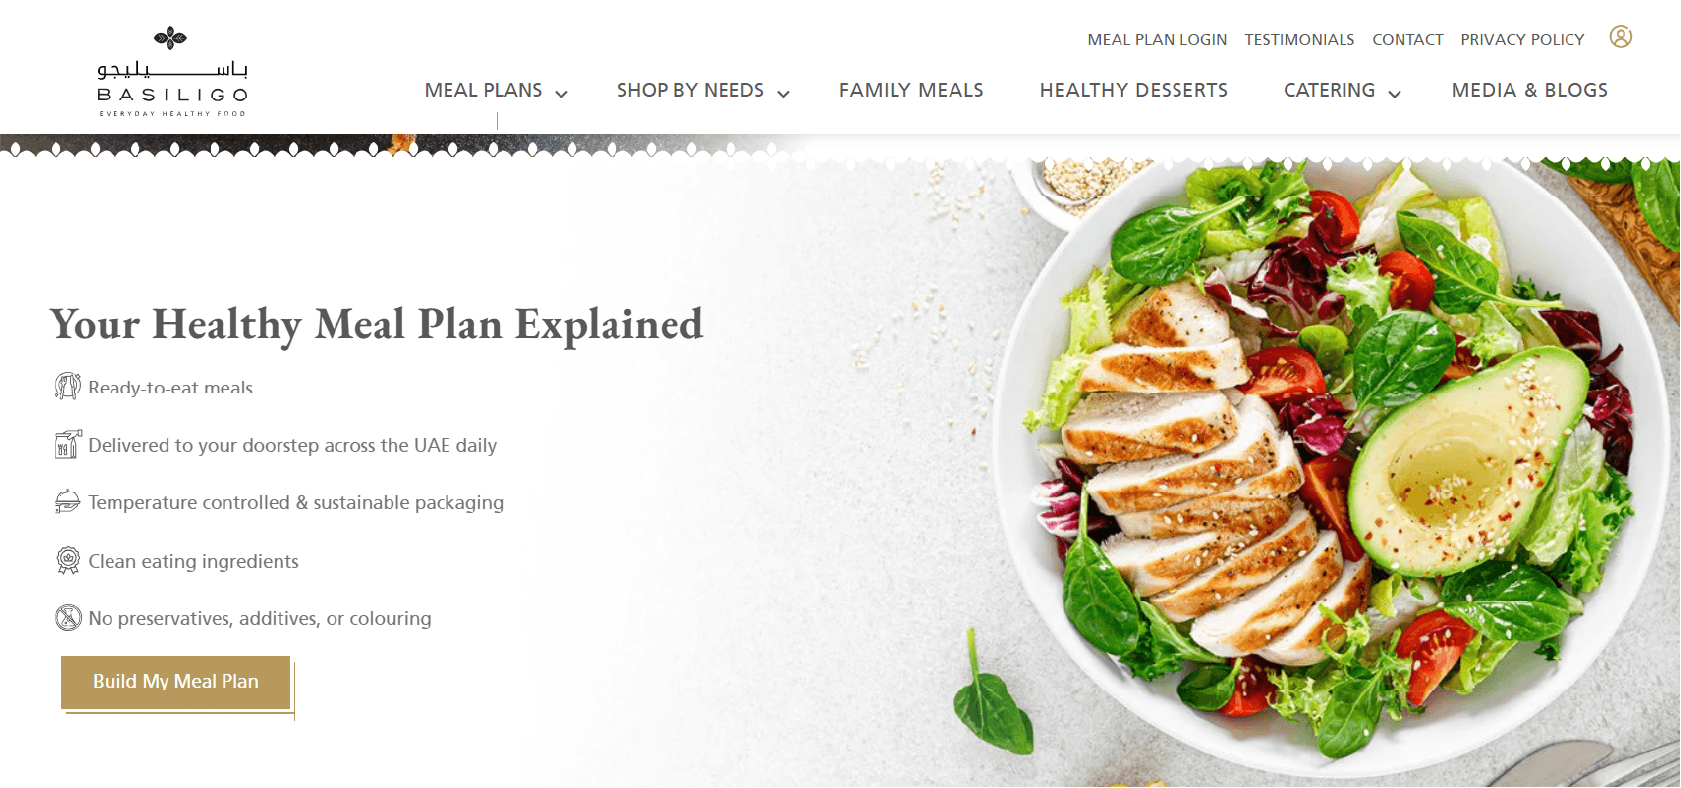Expand the Shop By Needs chevron

tap(784, 94)
